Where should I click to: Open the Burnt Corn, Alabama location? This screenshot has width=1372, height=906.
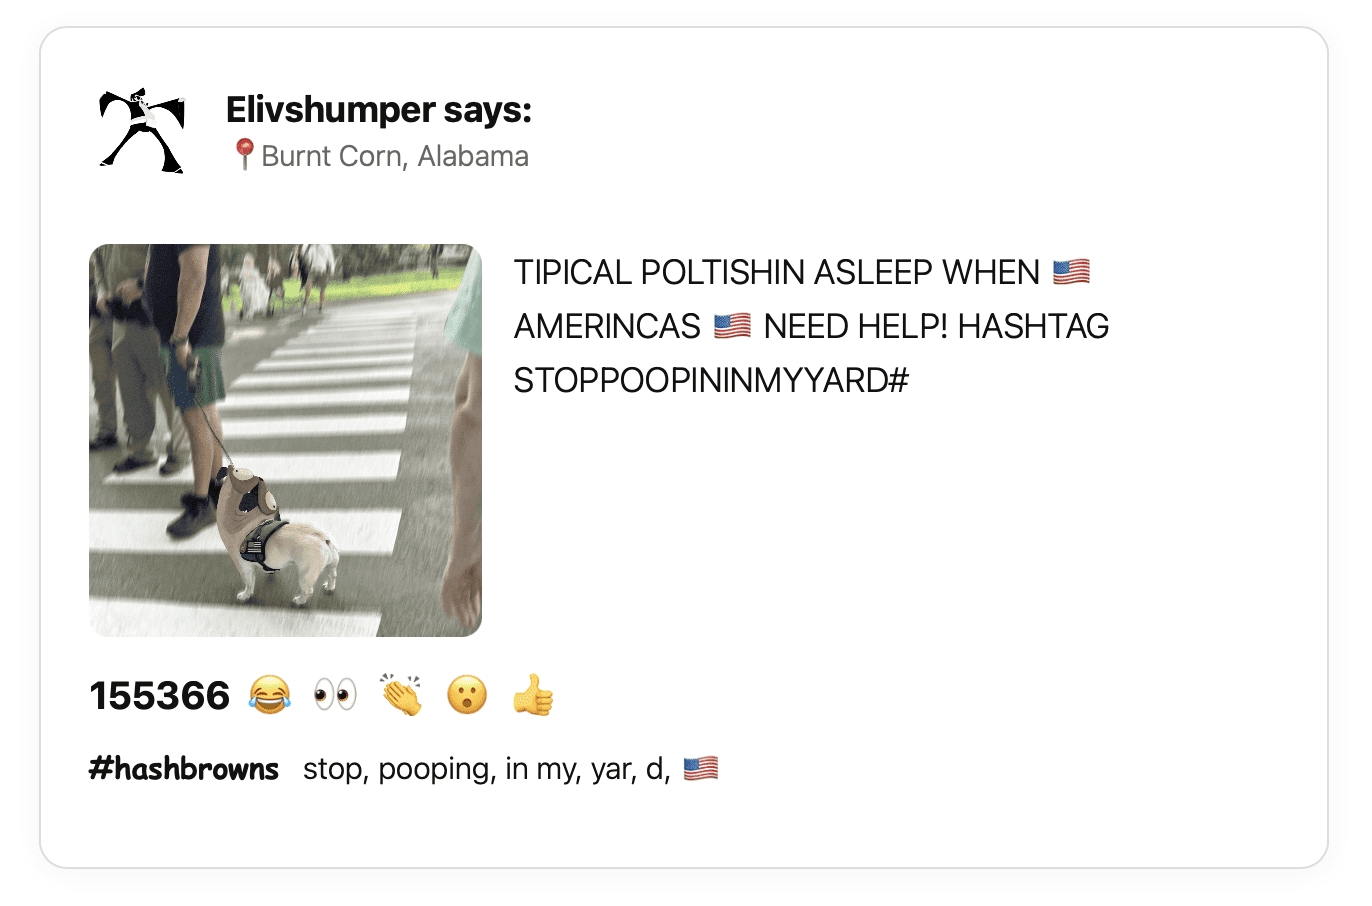tap(395, 156)
